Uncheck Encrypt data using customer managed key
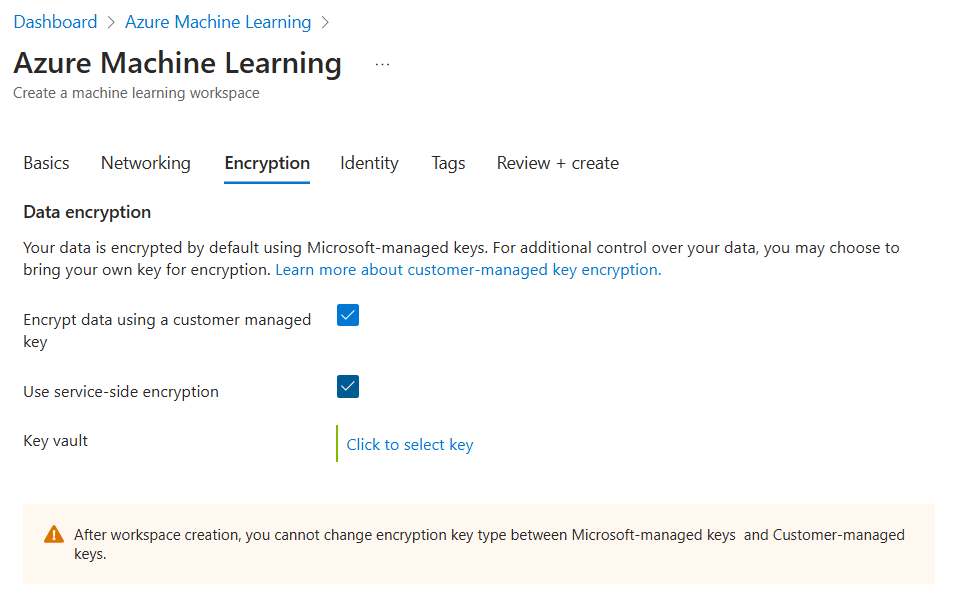This screenshot has width=971, height=598. coord(348,316)
